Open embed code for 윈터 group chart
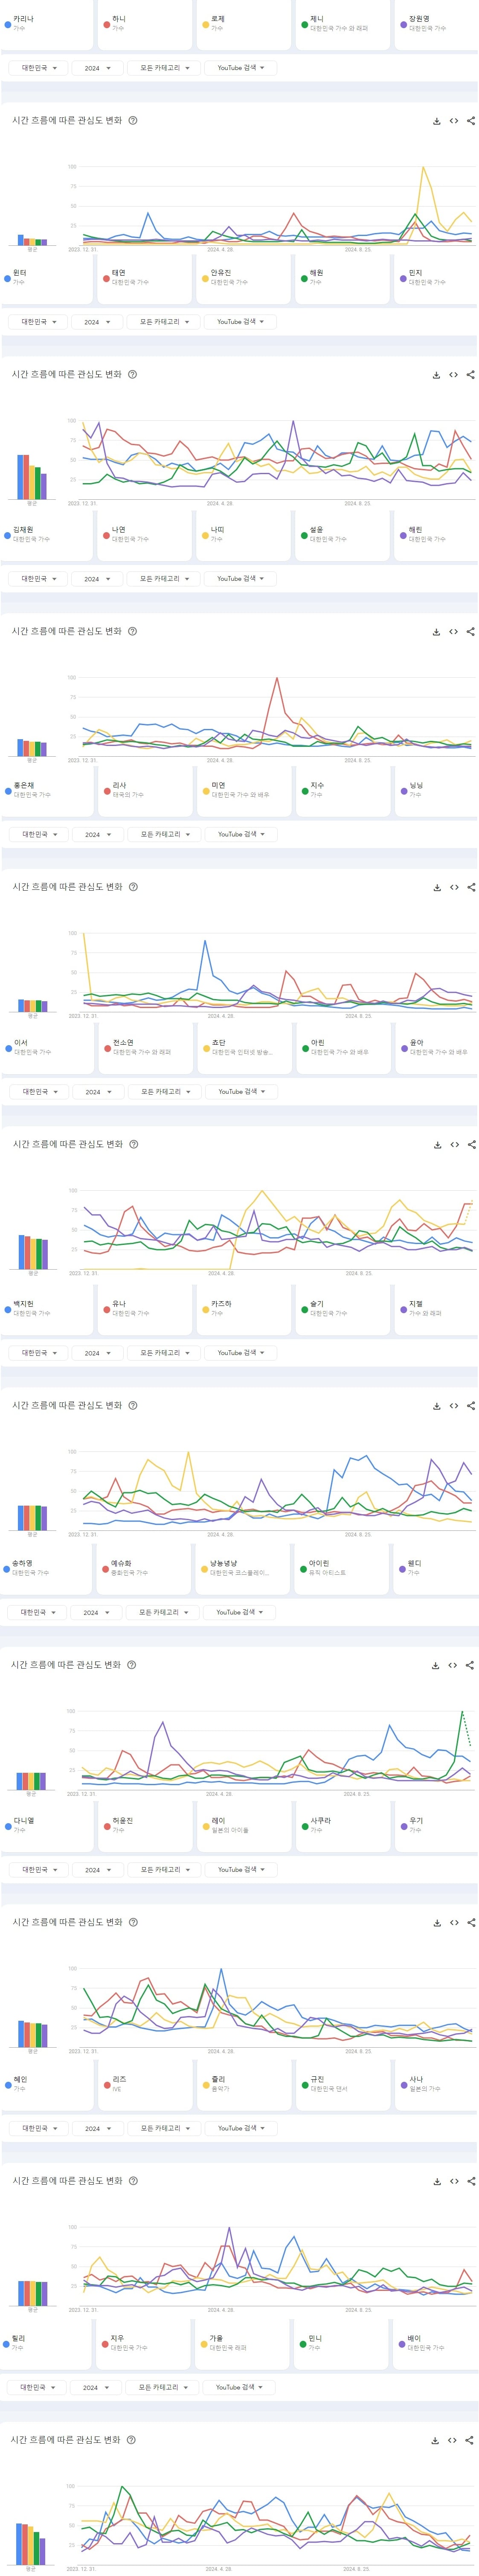Image resolution: width=479 pixels, height=2576 pixels. pos(453,375)
